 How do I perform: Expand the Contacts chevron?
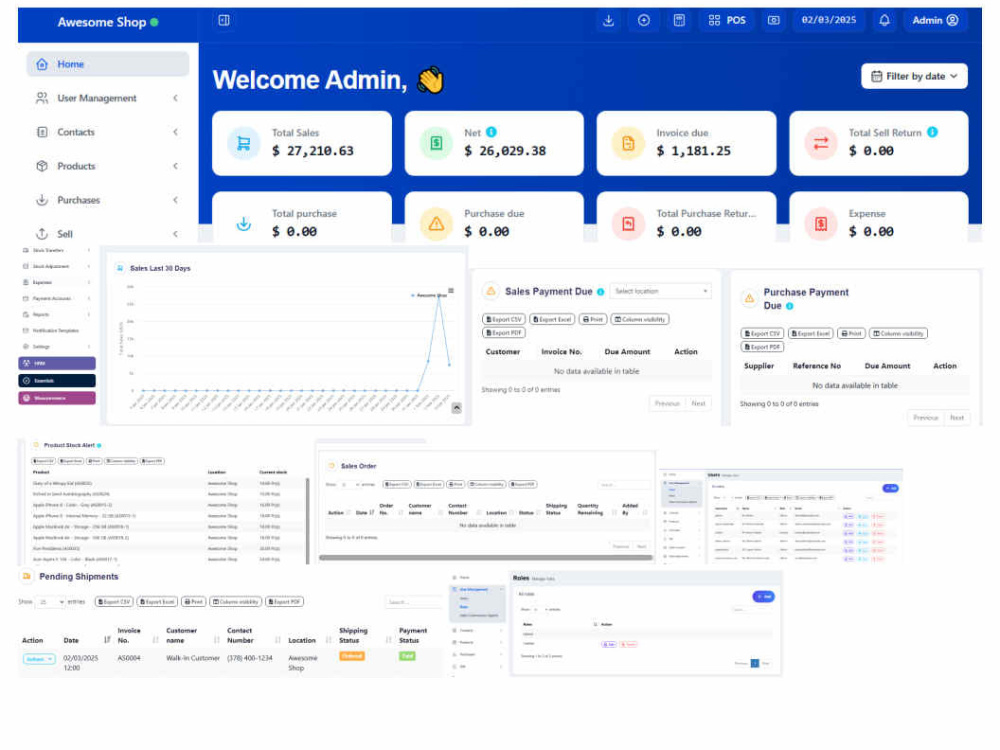[x=175, y=132]
